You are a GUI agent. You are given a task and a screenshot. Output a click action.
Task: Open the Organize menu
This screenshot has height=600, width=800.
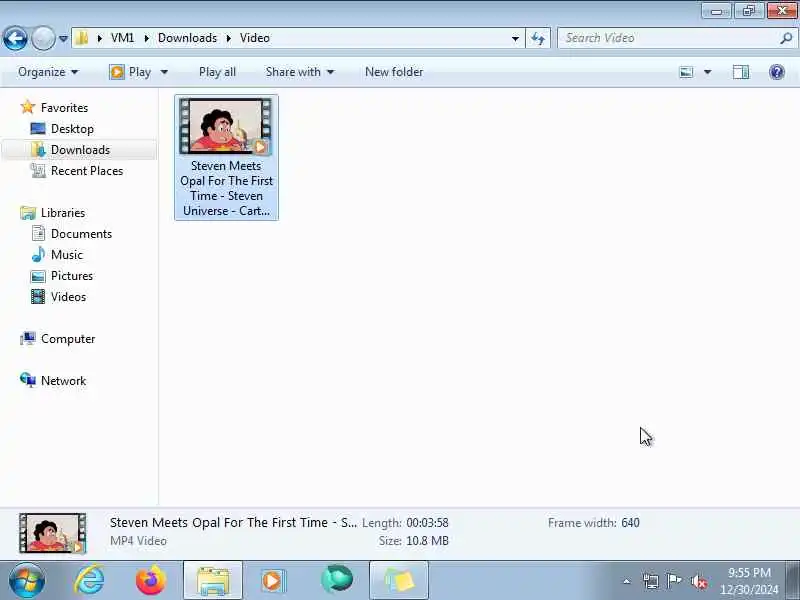pyautogui.click(x=48, y=72)
